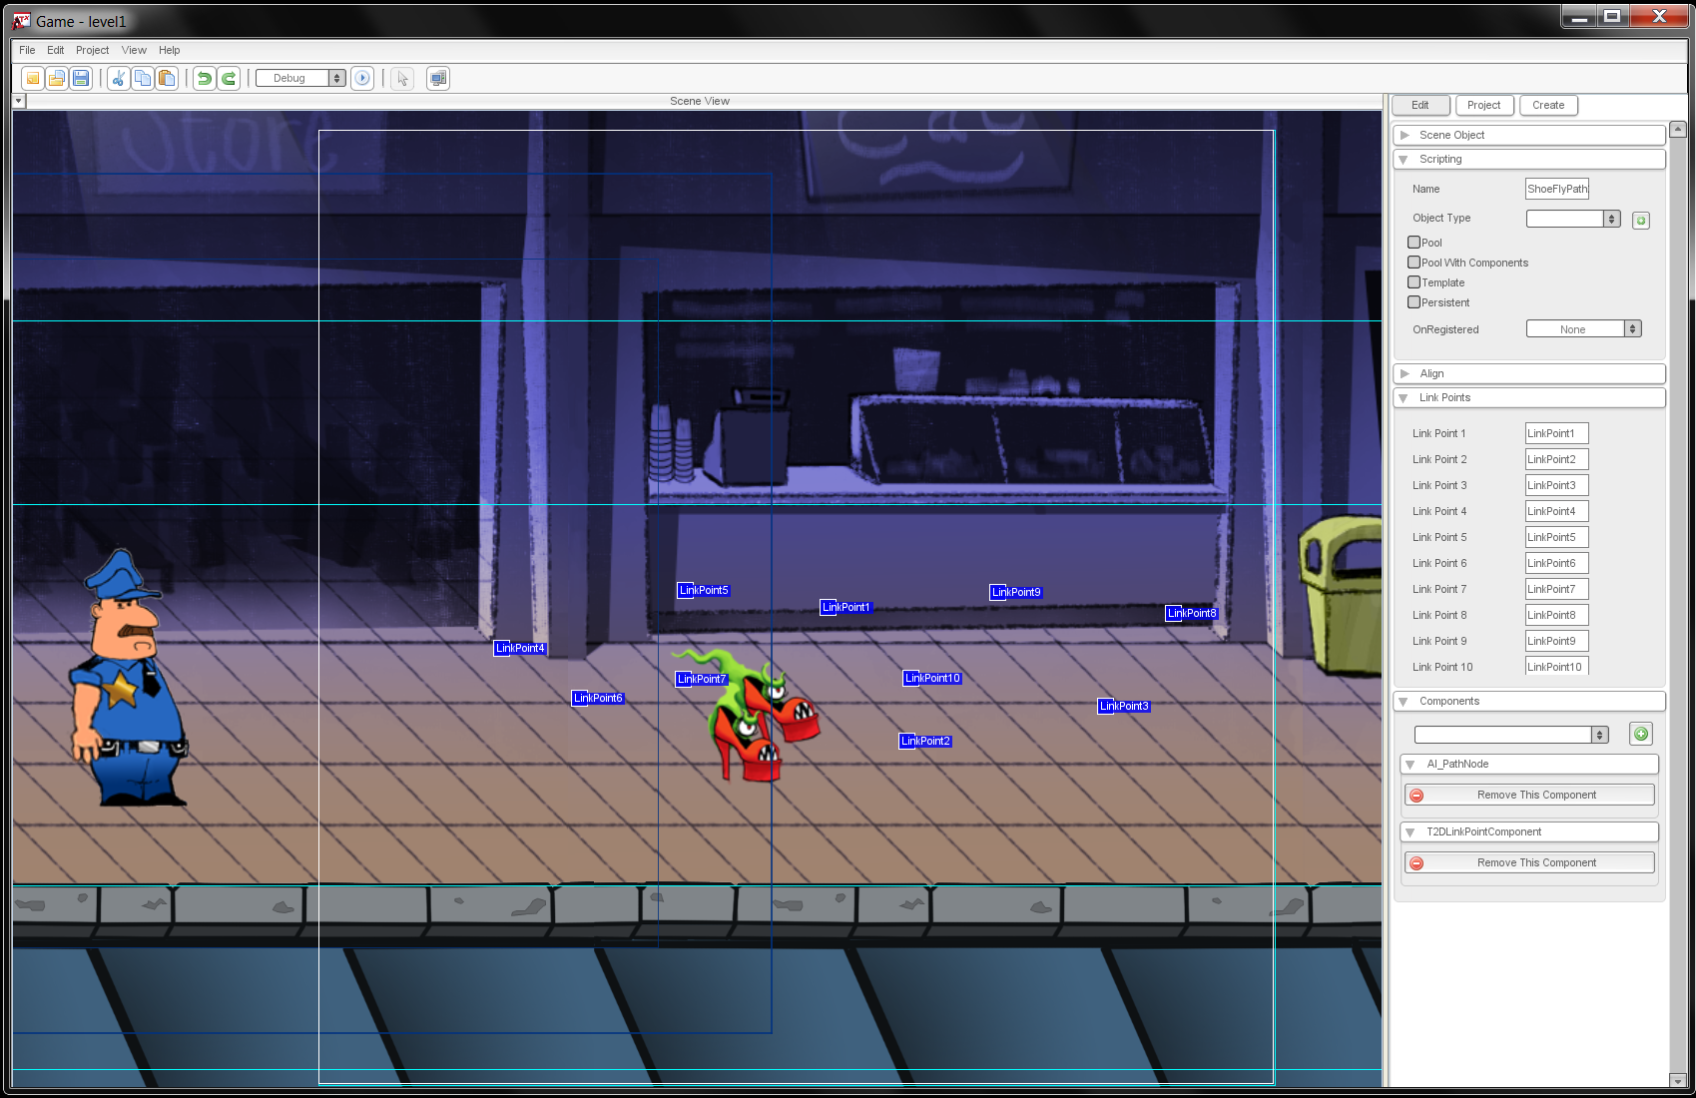The height and width of the screenshot is (1098, 1696).
Task: Open the Debug build dropdown
Action: click(300, 78)
